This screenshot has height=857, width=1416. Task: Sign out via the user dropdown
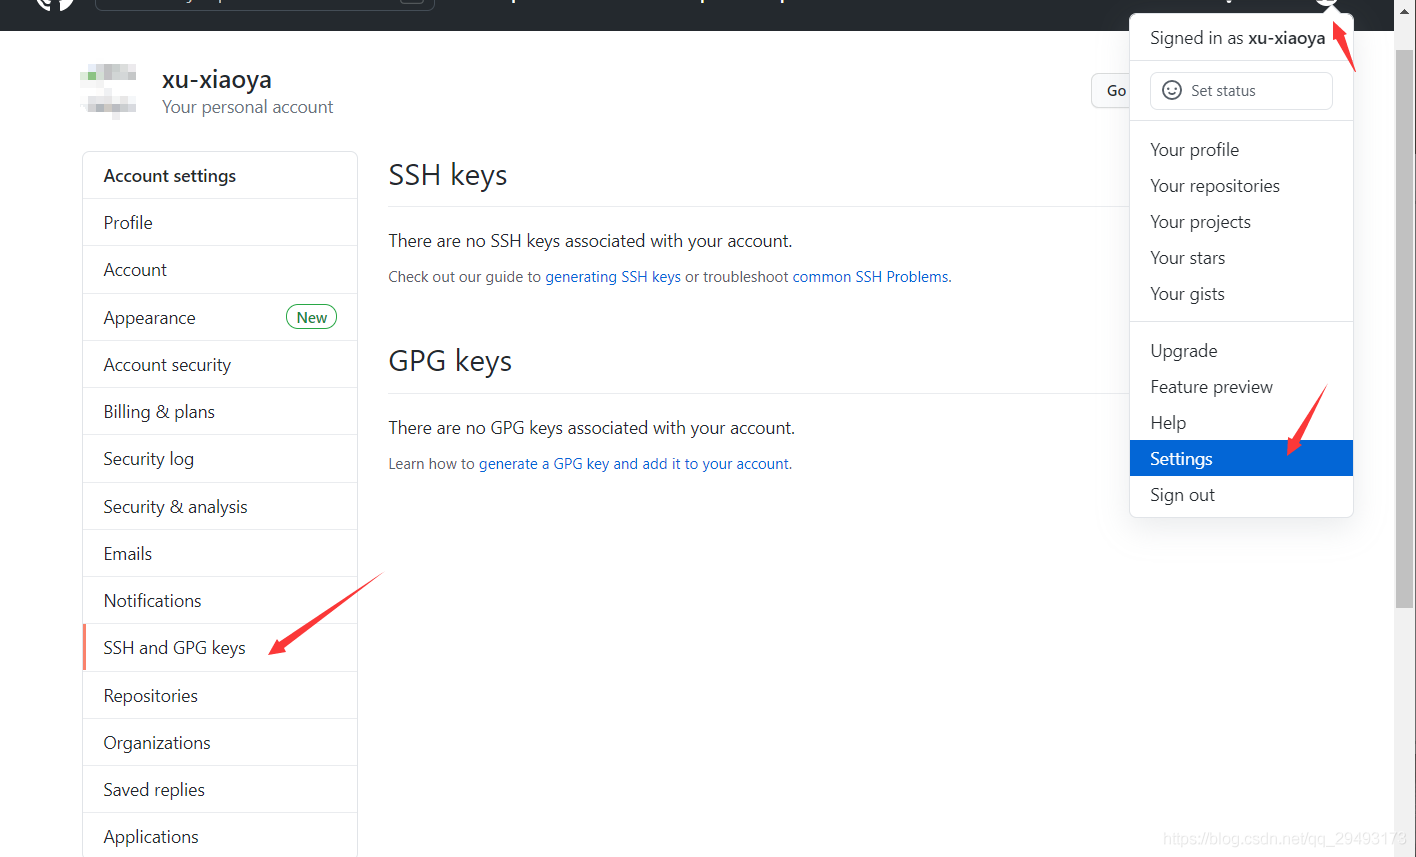(x=1241, y=494)
